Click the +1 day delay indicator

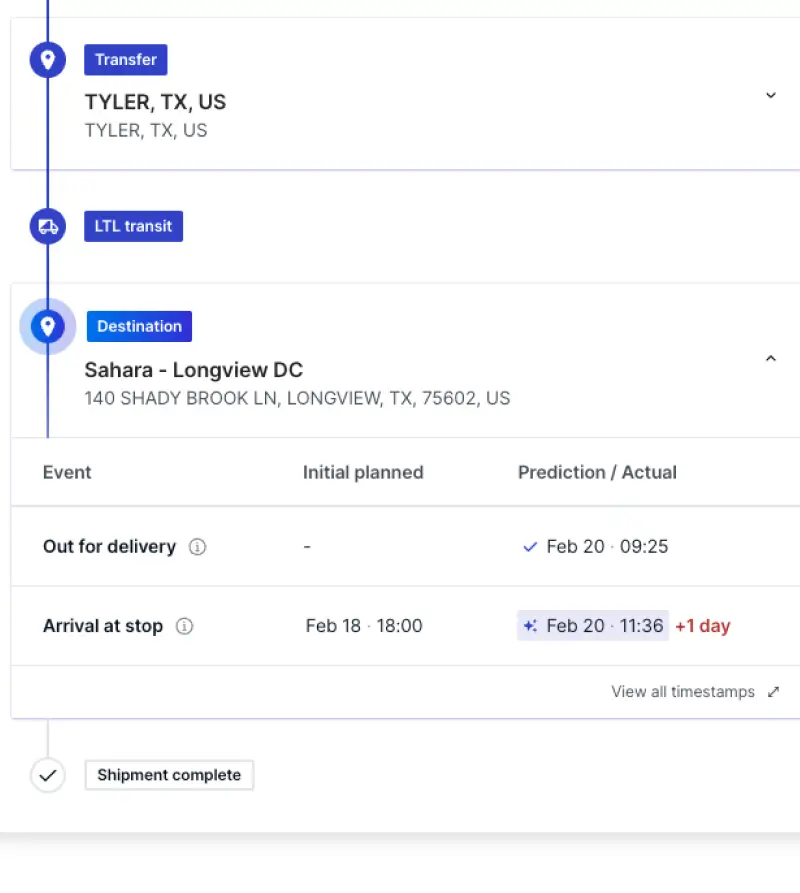[x=703, y=626]
